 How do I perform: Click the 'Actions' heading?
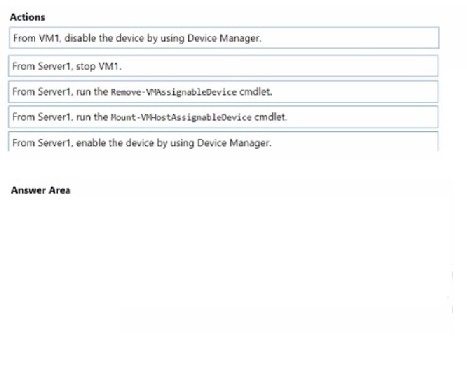point(27,17)
